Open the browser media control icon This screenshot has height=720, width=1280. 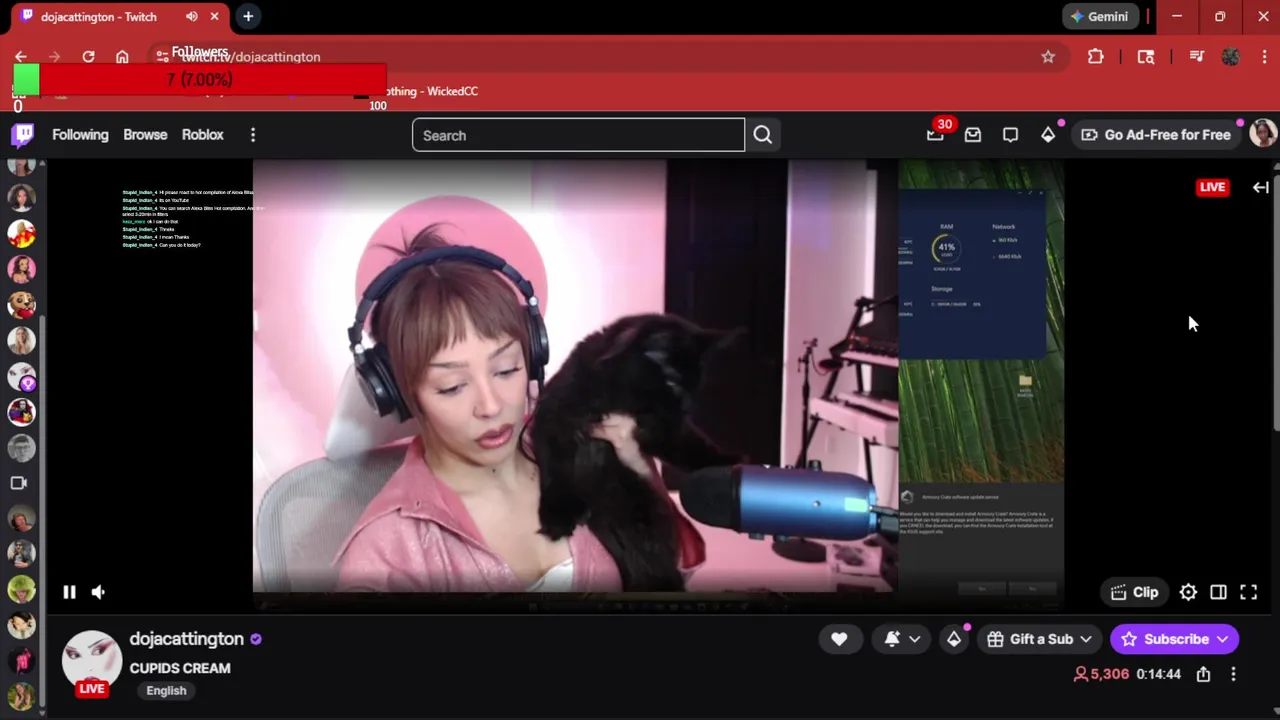[1197, 57]
